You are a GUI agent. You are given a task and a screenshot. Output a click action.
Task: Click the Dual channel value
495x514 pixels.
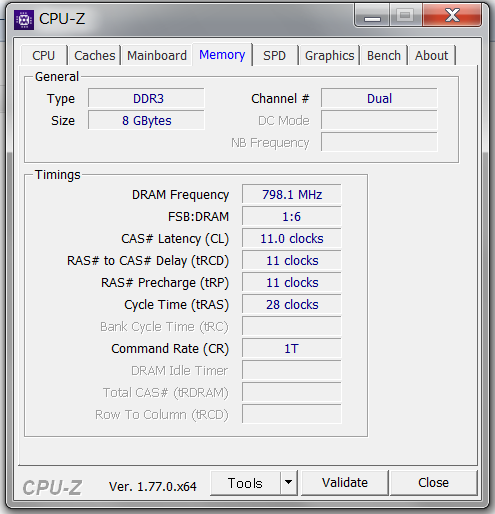point(379,99)
